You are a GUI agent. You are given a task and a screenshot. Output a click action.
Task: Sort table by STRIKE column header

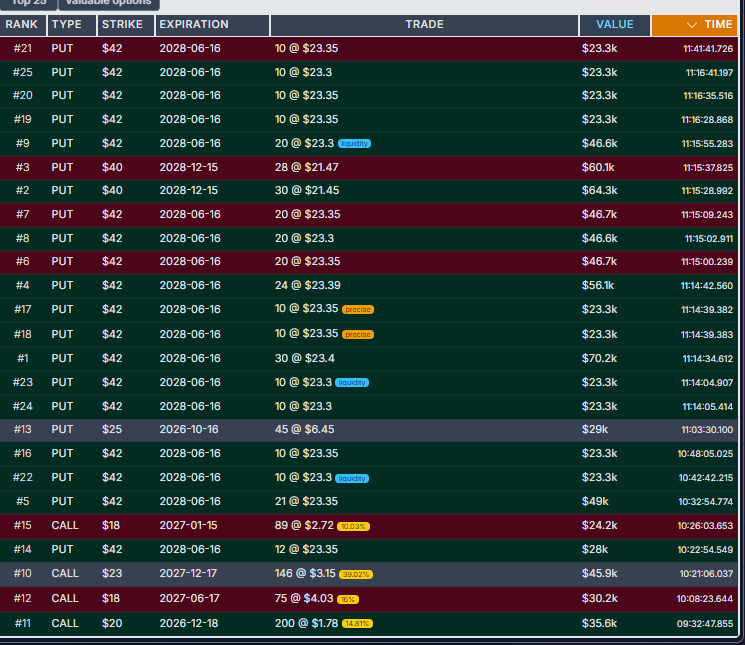(x=125, y=25)
